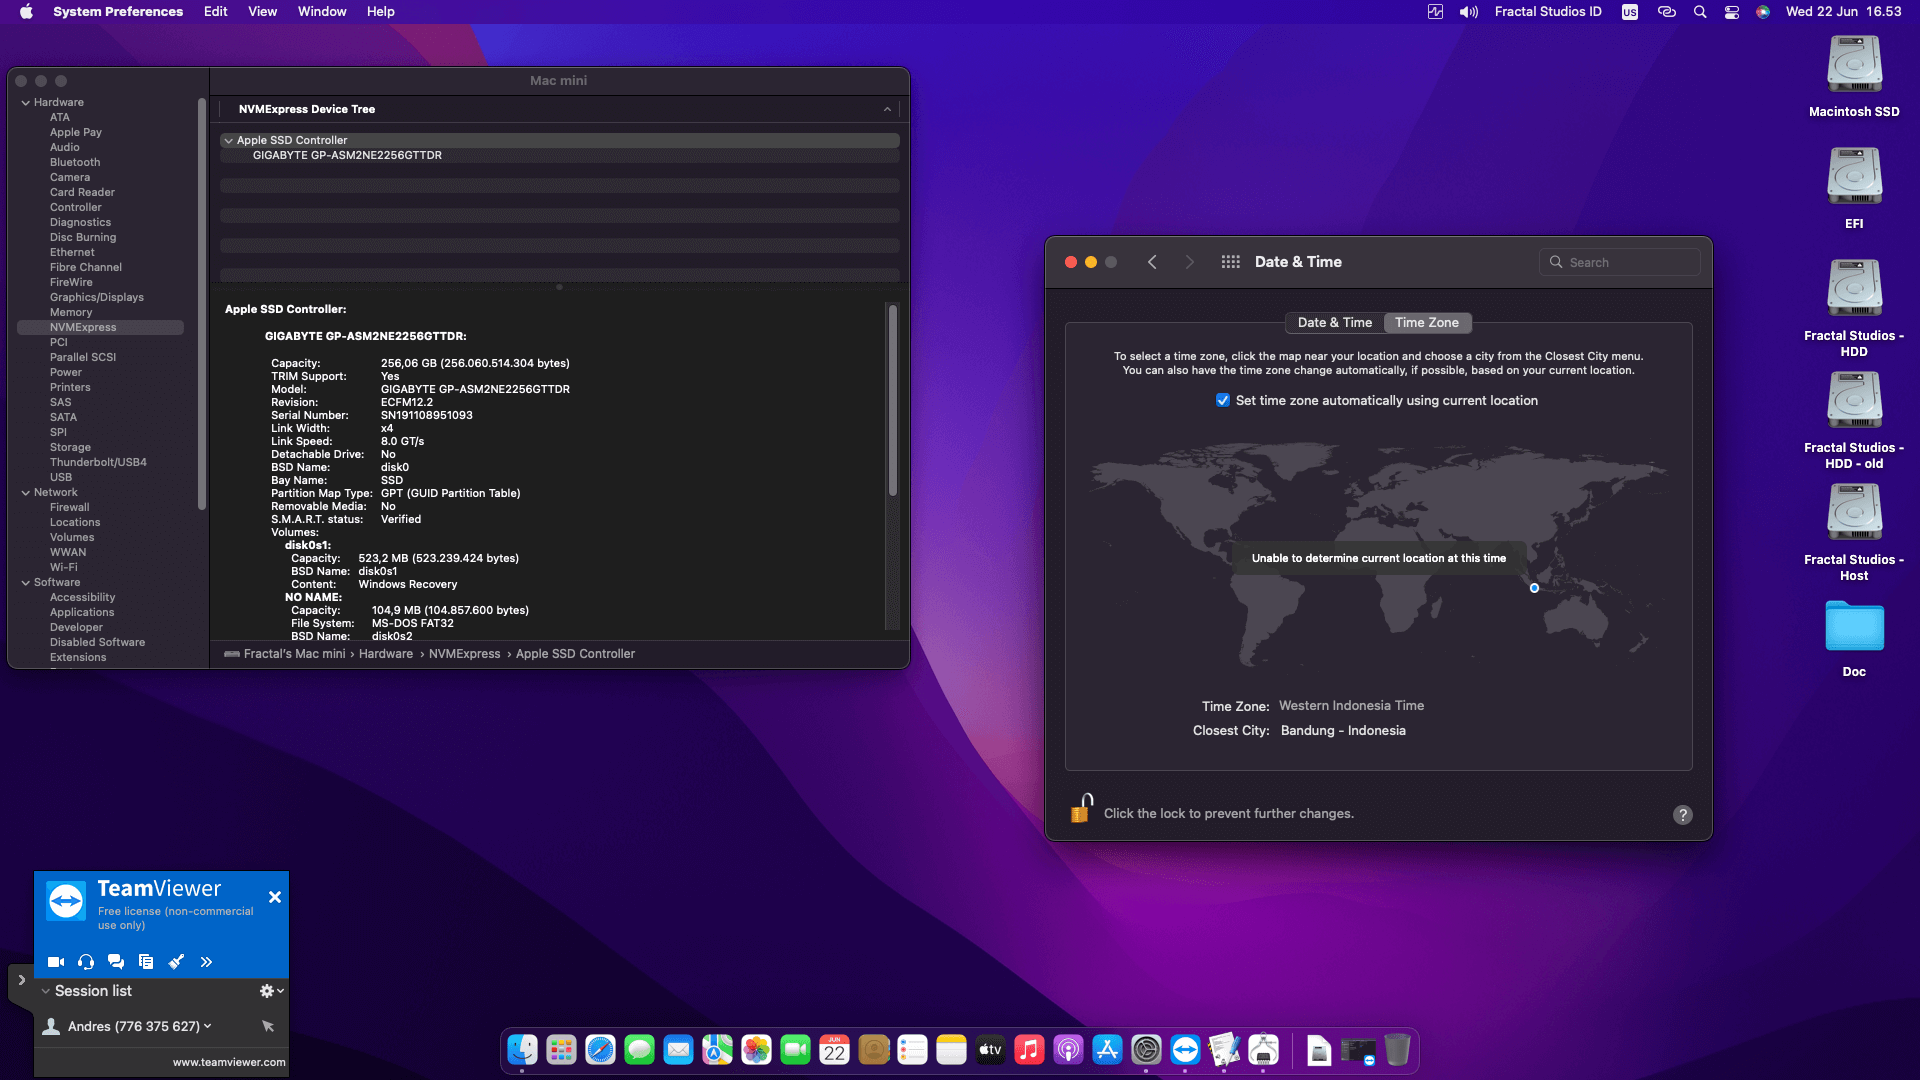Go back in System Preferences
Image resolution: width=1920 pixels, height=1080 pixels.
1152,262
